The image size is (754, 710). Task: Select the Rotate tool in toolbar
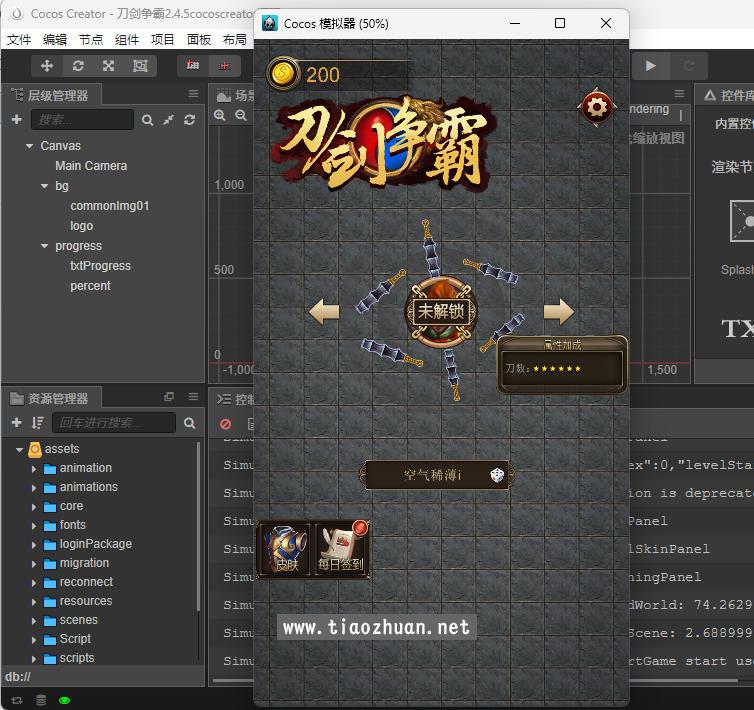[78, 65]
